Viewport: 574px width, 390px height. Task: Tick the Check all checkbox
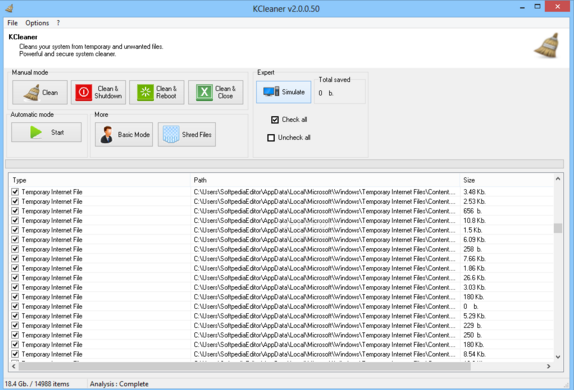point(275,120)
